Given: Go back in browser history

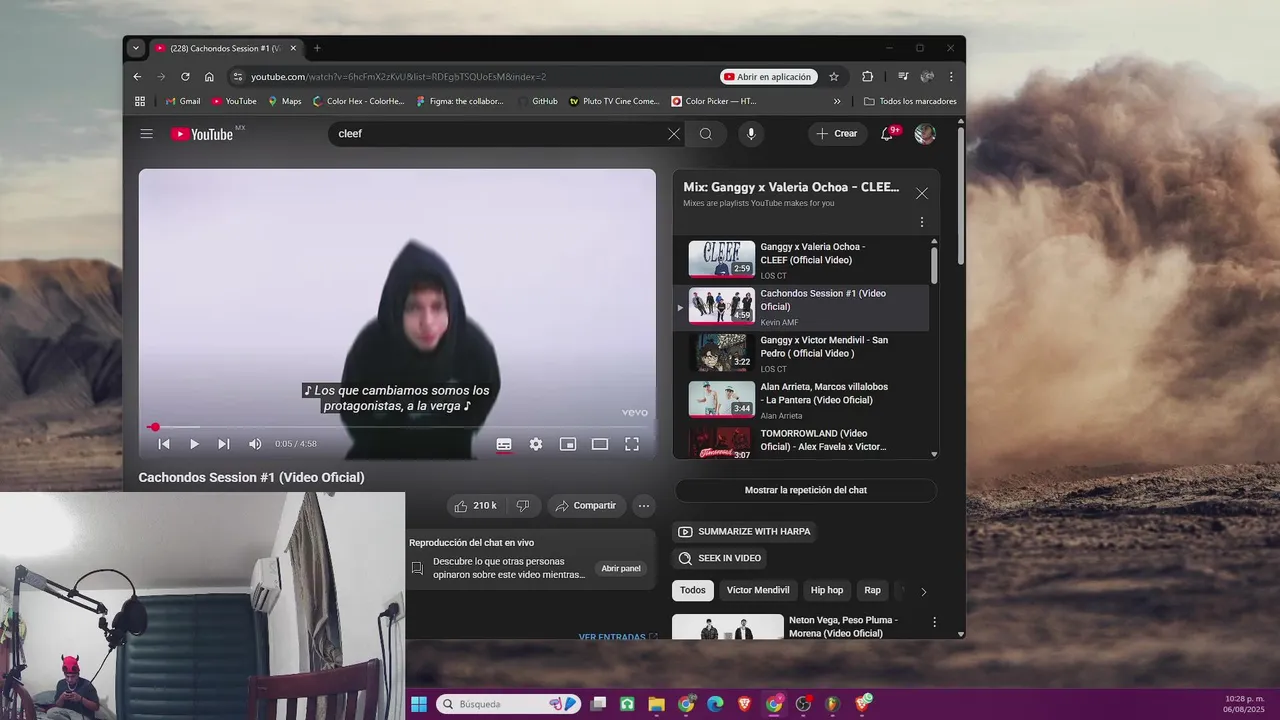Looking at the screenshot, I should pyautogui.click(x=138, y=77).
